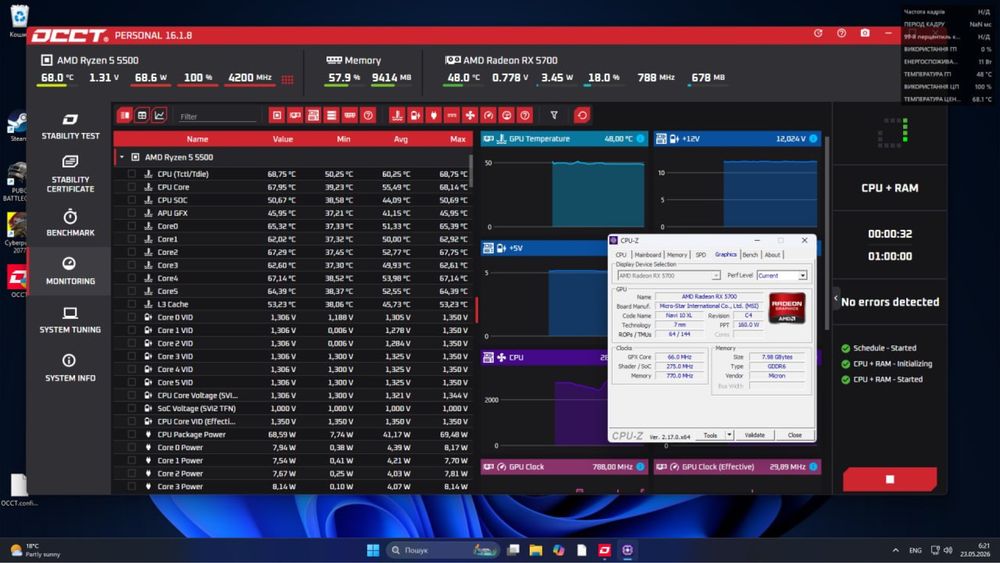1000x563 pixels.
Task: Tick the Core 2 Power row checkbox
Action: coord(131,473)
